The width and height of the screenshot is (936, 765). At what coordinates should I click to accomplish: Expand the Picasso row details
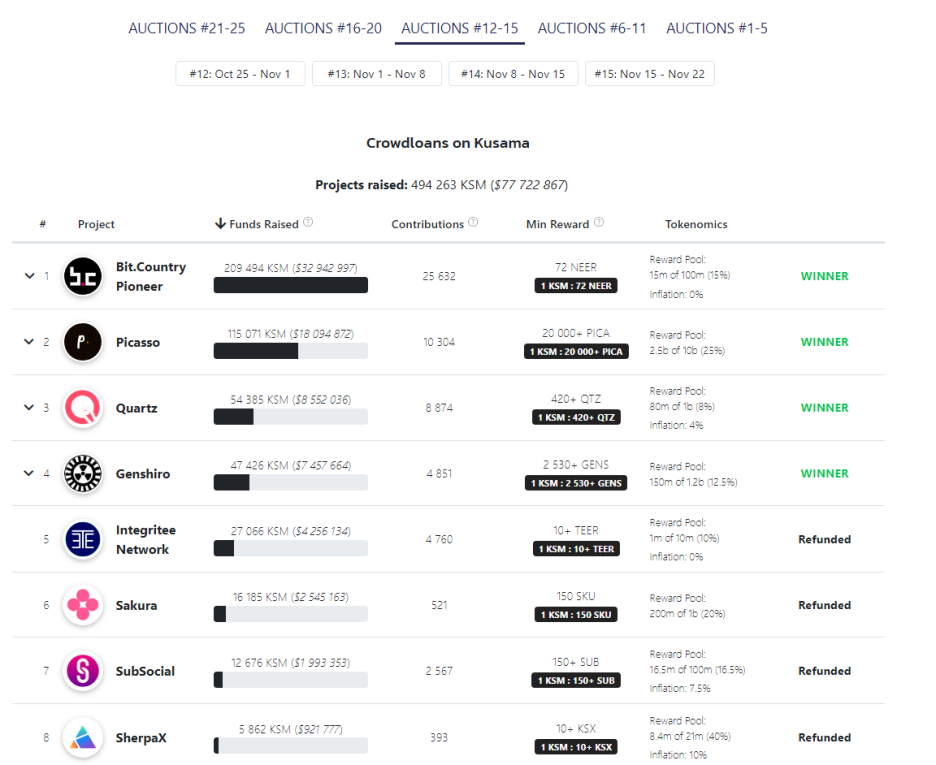29,341
